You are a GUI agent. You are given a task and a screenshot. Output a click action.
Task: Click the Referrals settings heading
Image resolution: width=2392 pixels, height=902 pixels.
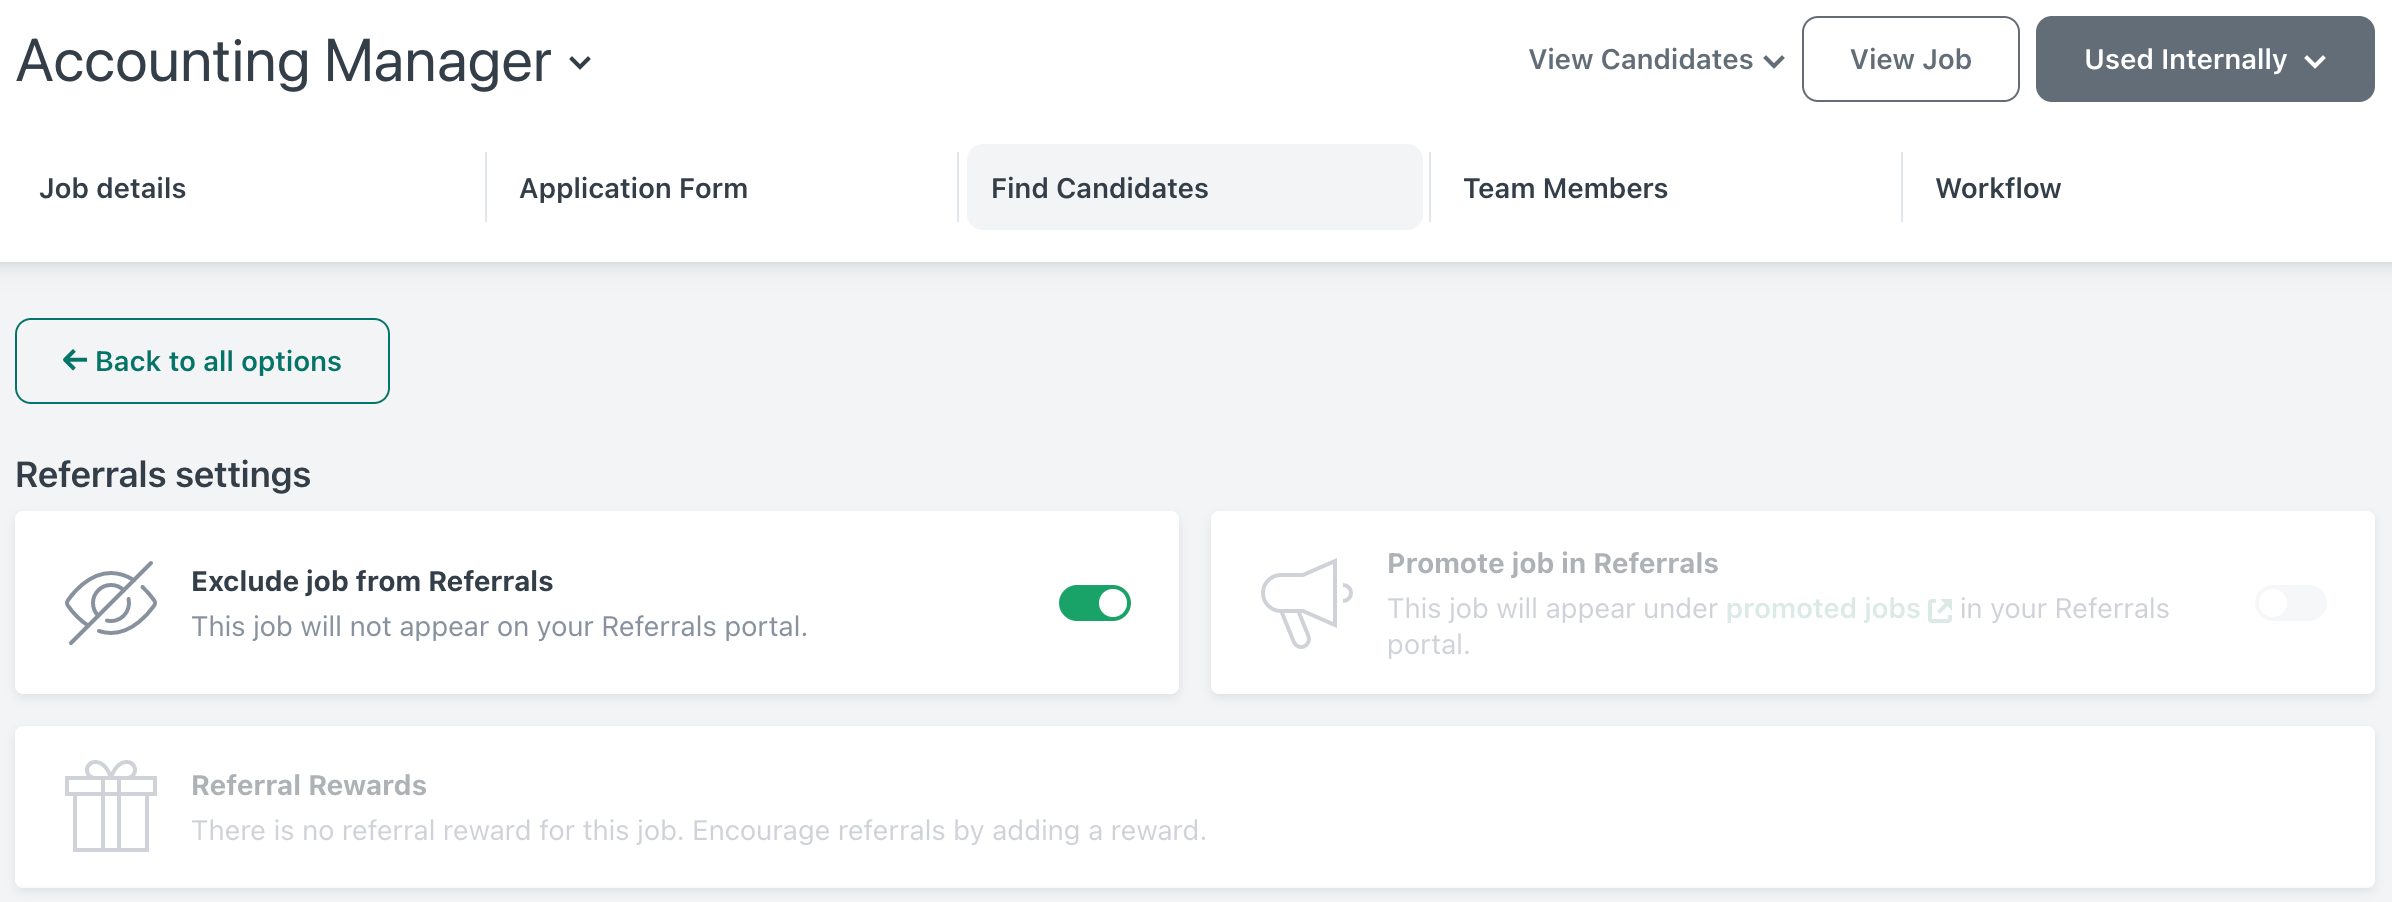tap(163, 475)
